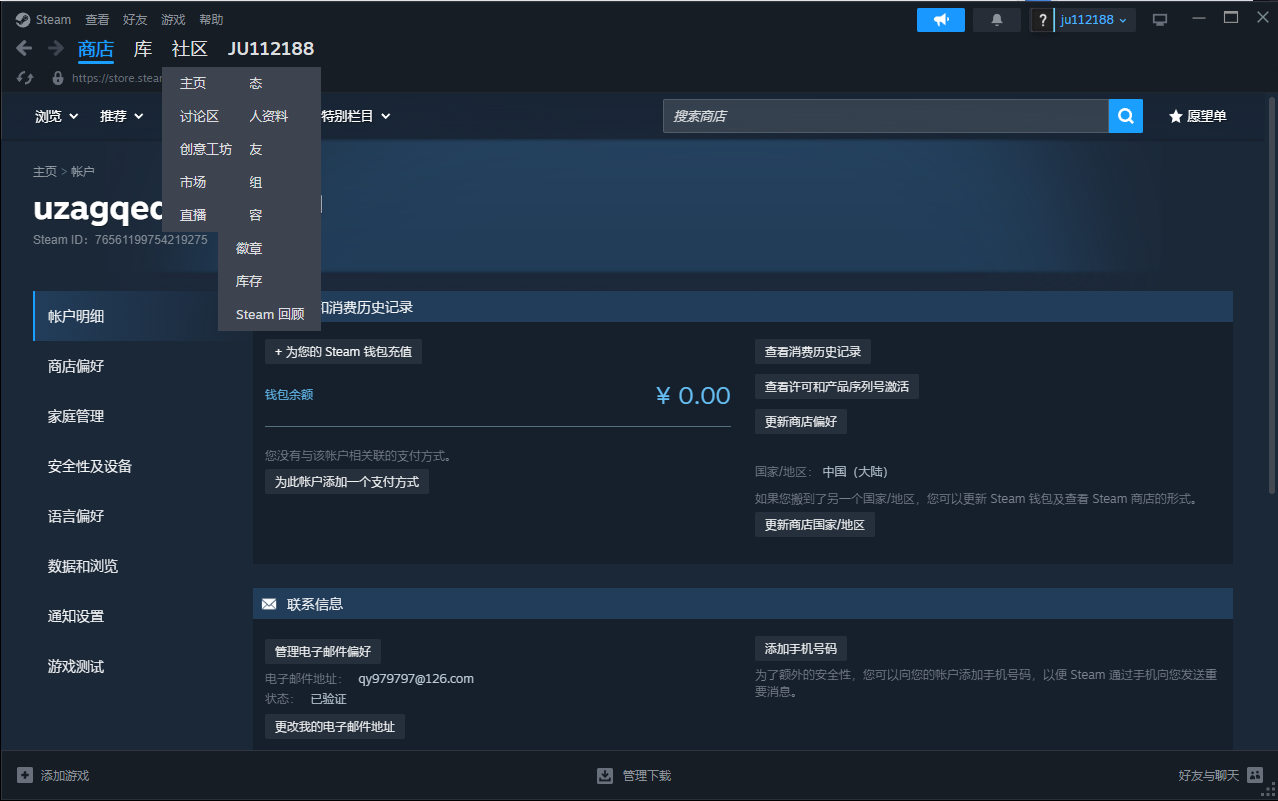Click 查看消费历史记录 button
The height and width of the screenshot is (801, 1278).
click(x=813, y=352)
